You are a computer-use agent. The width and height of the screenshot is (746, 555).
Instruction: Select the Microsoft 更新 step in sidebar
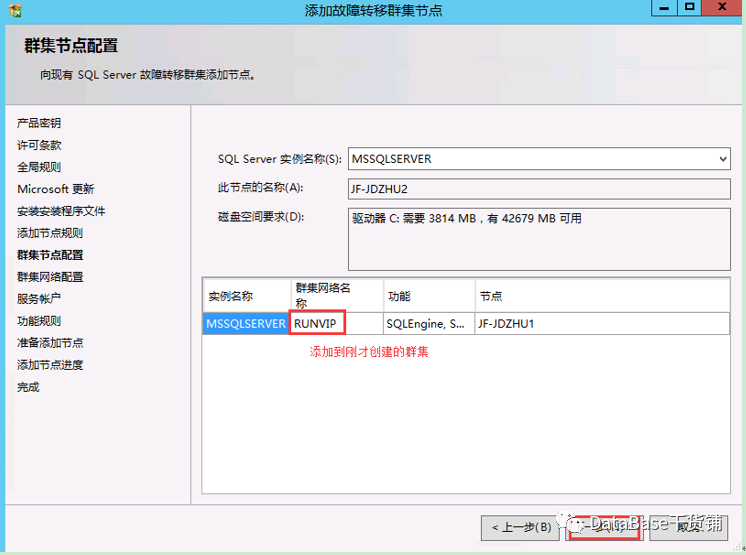click(x=56, y=189)
